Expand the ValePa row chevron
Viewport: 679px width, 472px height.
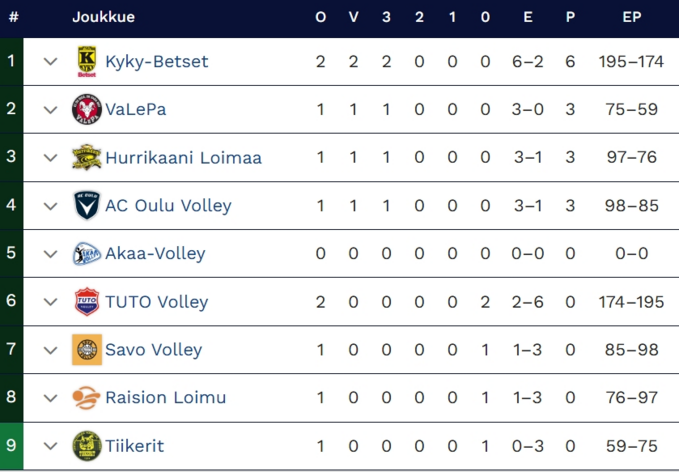coord(51,110)
